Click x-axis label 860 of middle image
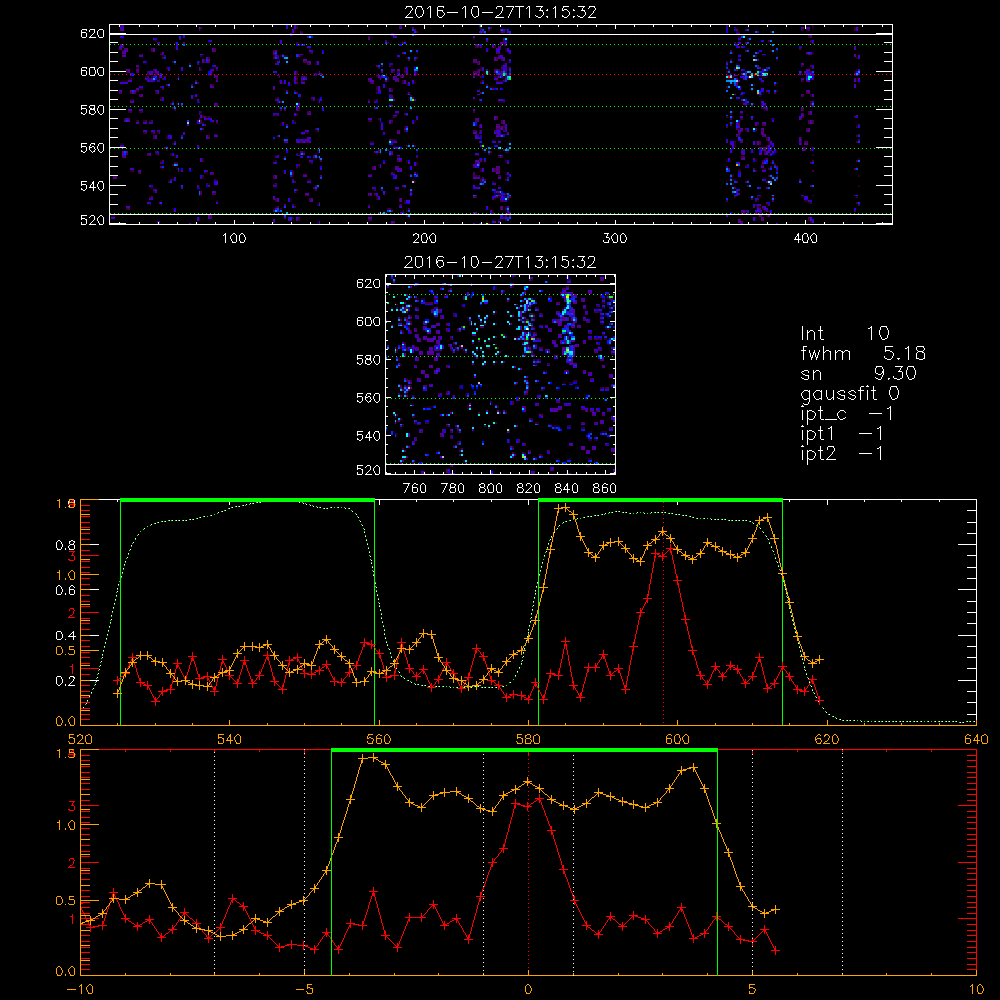Image resolution: width=1000 pixels, height=1000 pixels. (x=605, y=489)
